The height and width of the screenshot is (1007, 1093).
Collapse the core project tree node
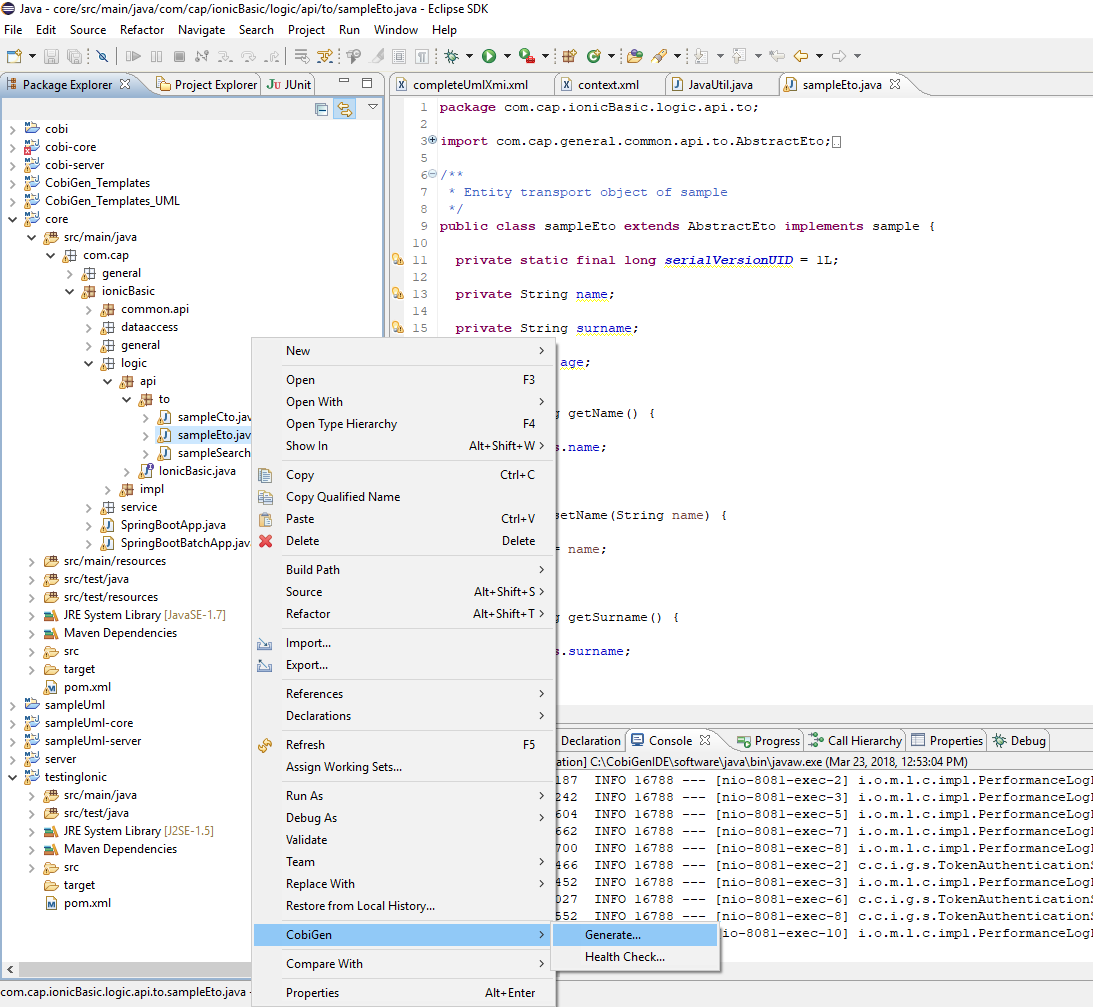point(13,219)
